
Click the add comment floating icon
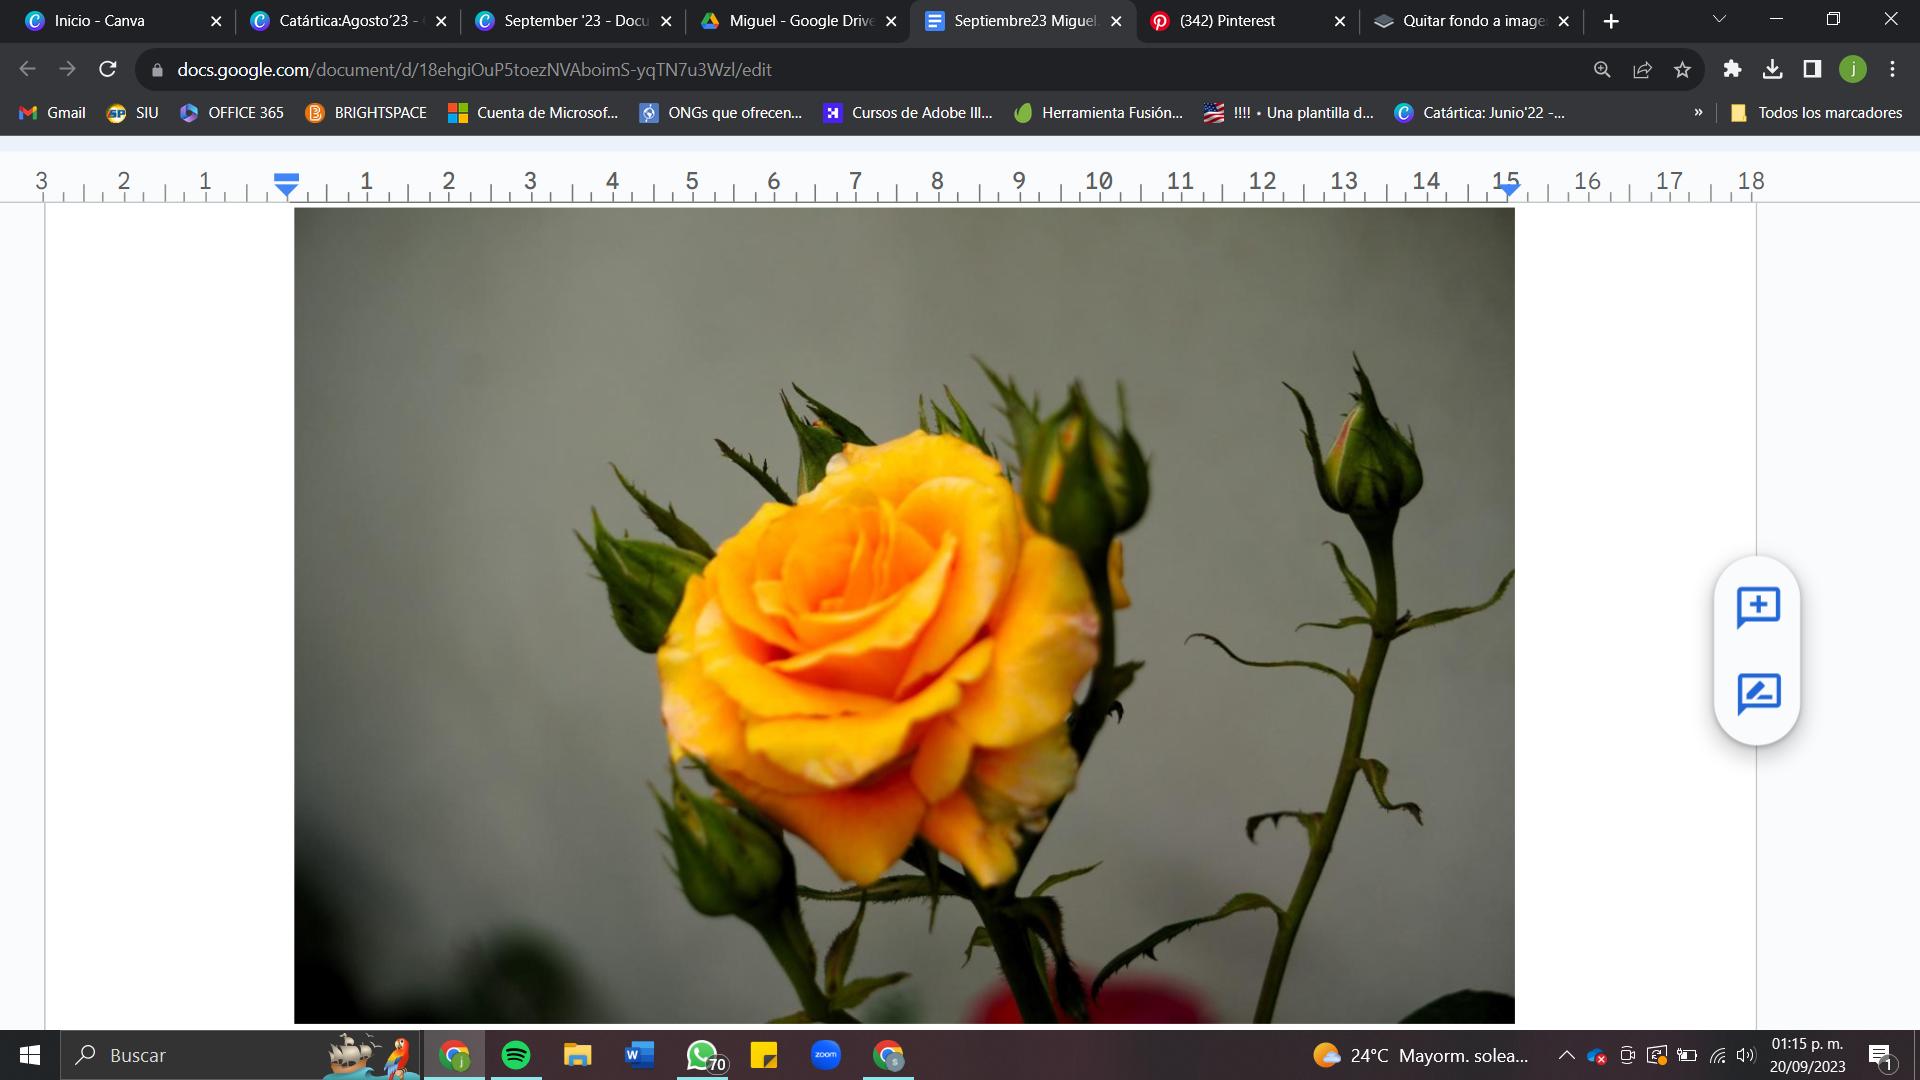pos(1757,606)
